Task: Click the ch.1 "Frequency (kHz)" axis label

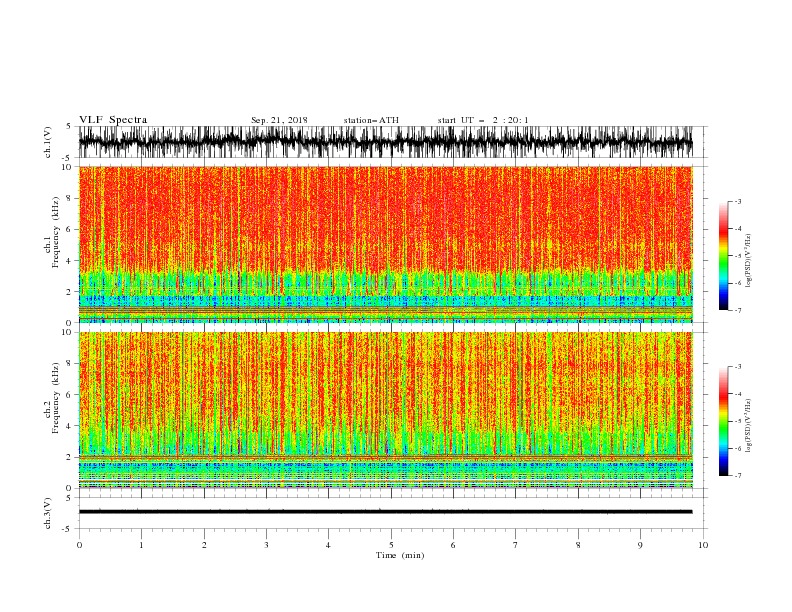Action: click(56, 233)
